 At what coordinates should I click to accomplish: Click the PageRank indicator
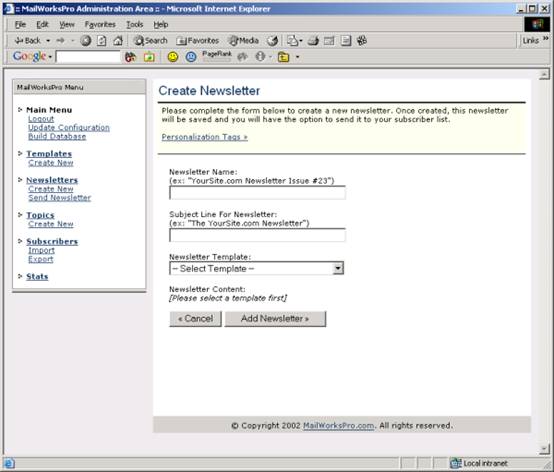217,56
